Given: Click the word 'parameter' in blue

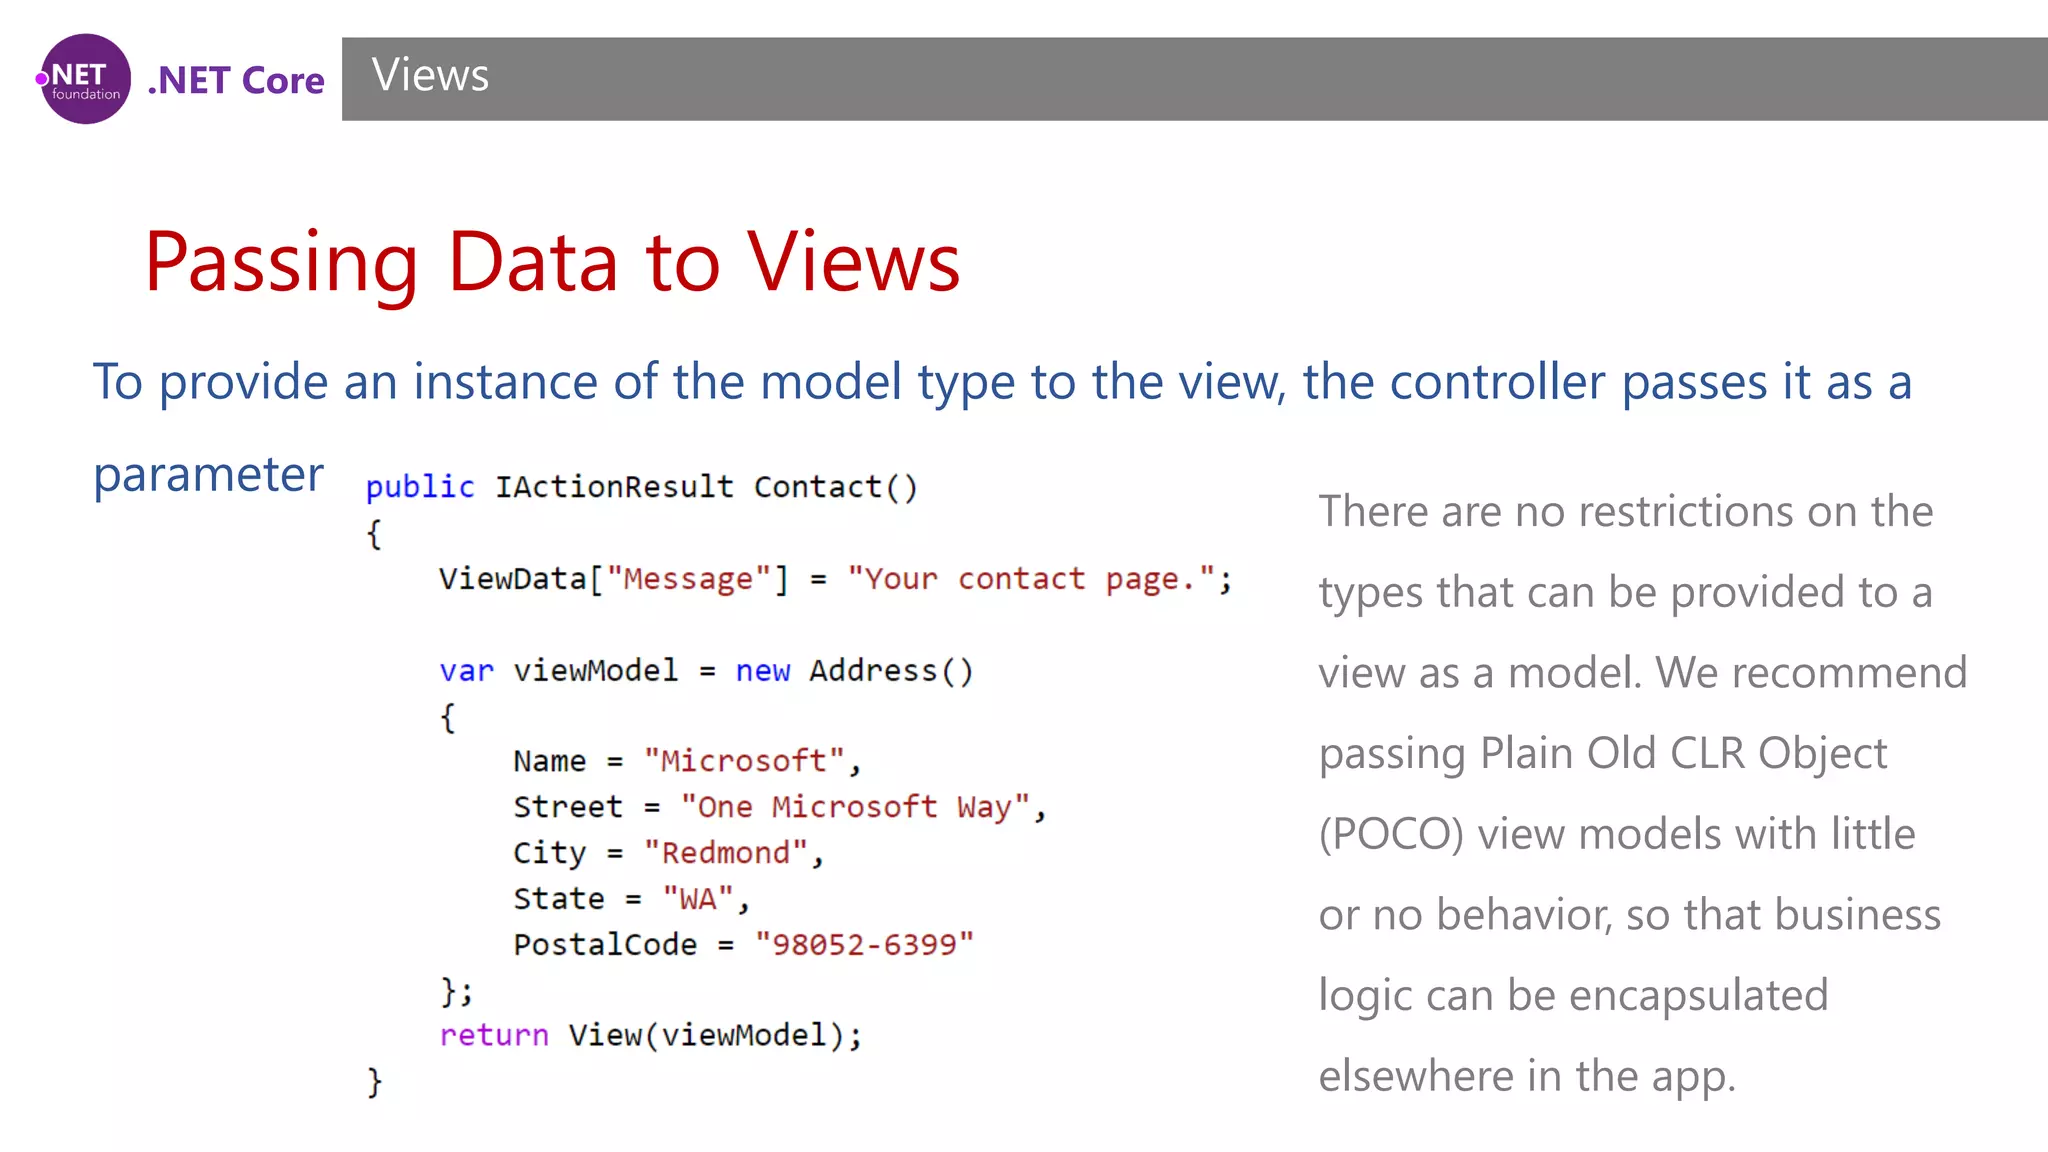Looking at the screenshot, I should click(x=208, y=474).
